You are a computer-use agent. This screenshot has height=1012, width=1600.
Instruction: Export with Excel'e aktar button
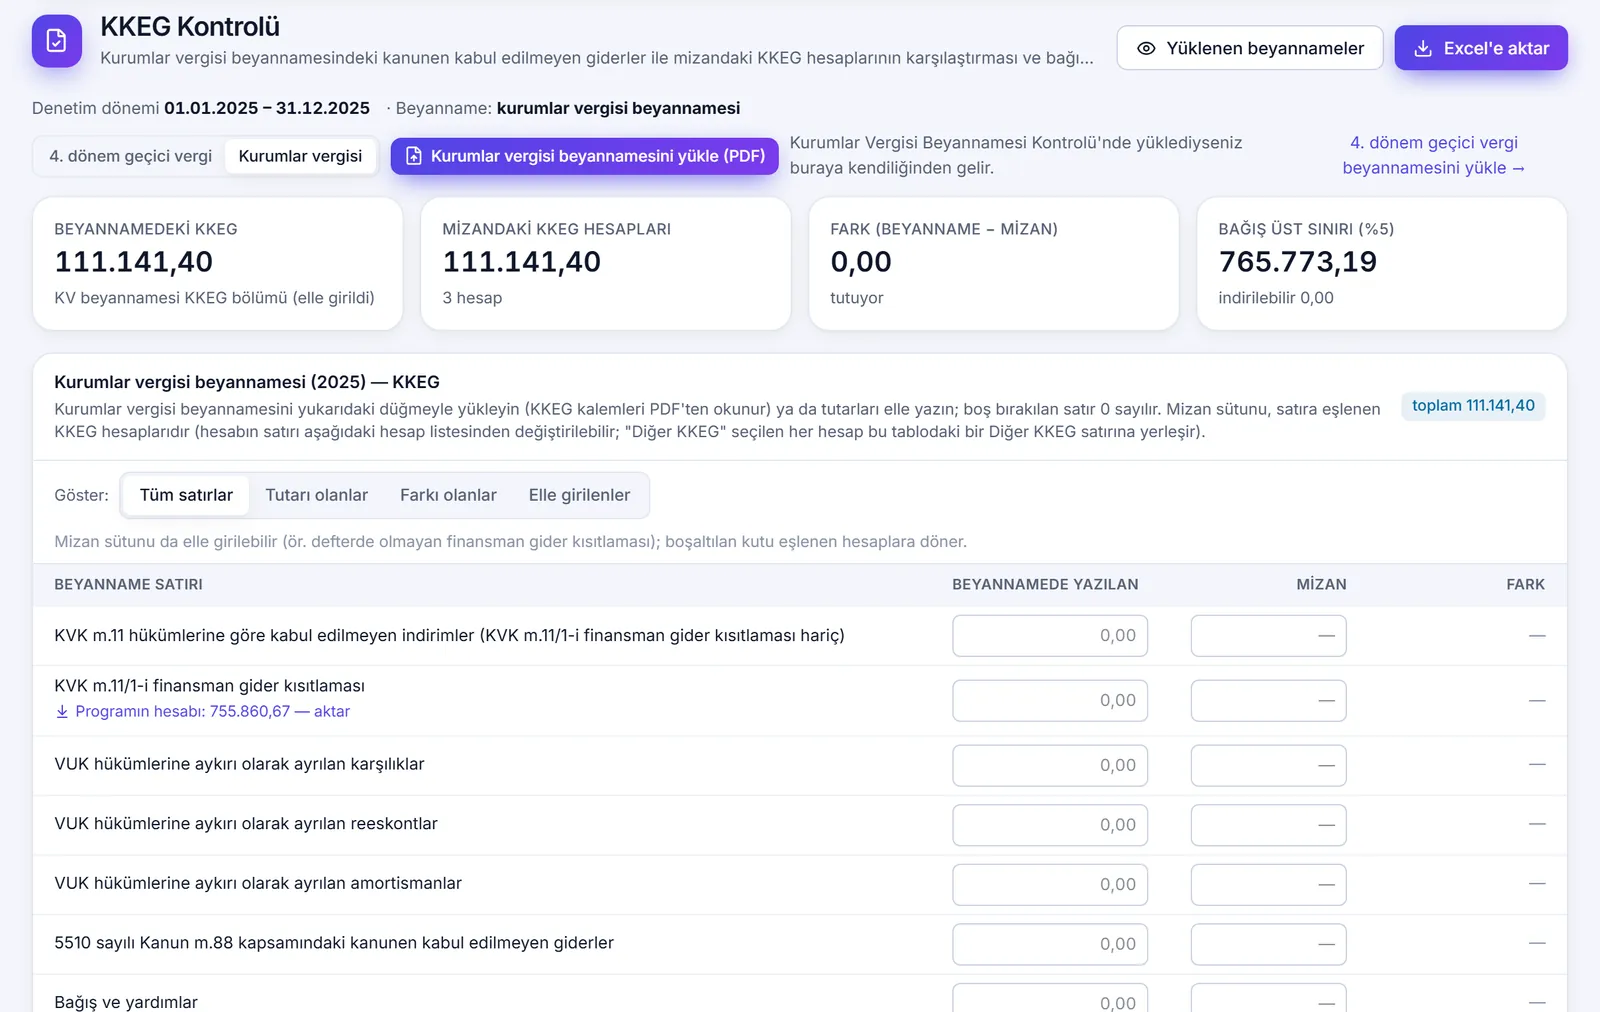(x=1481, y=48)
